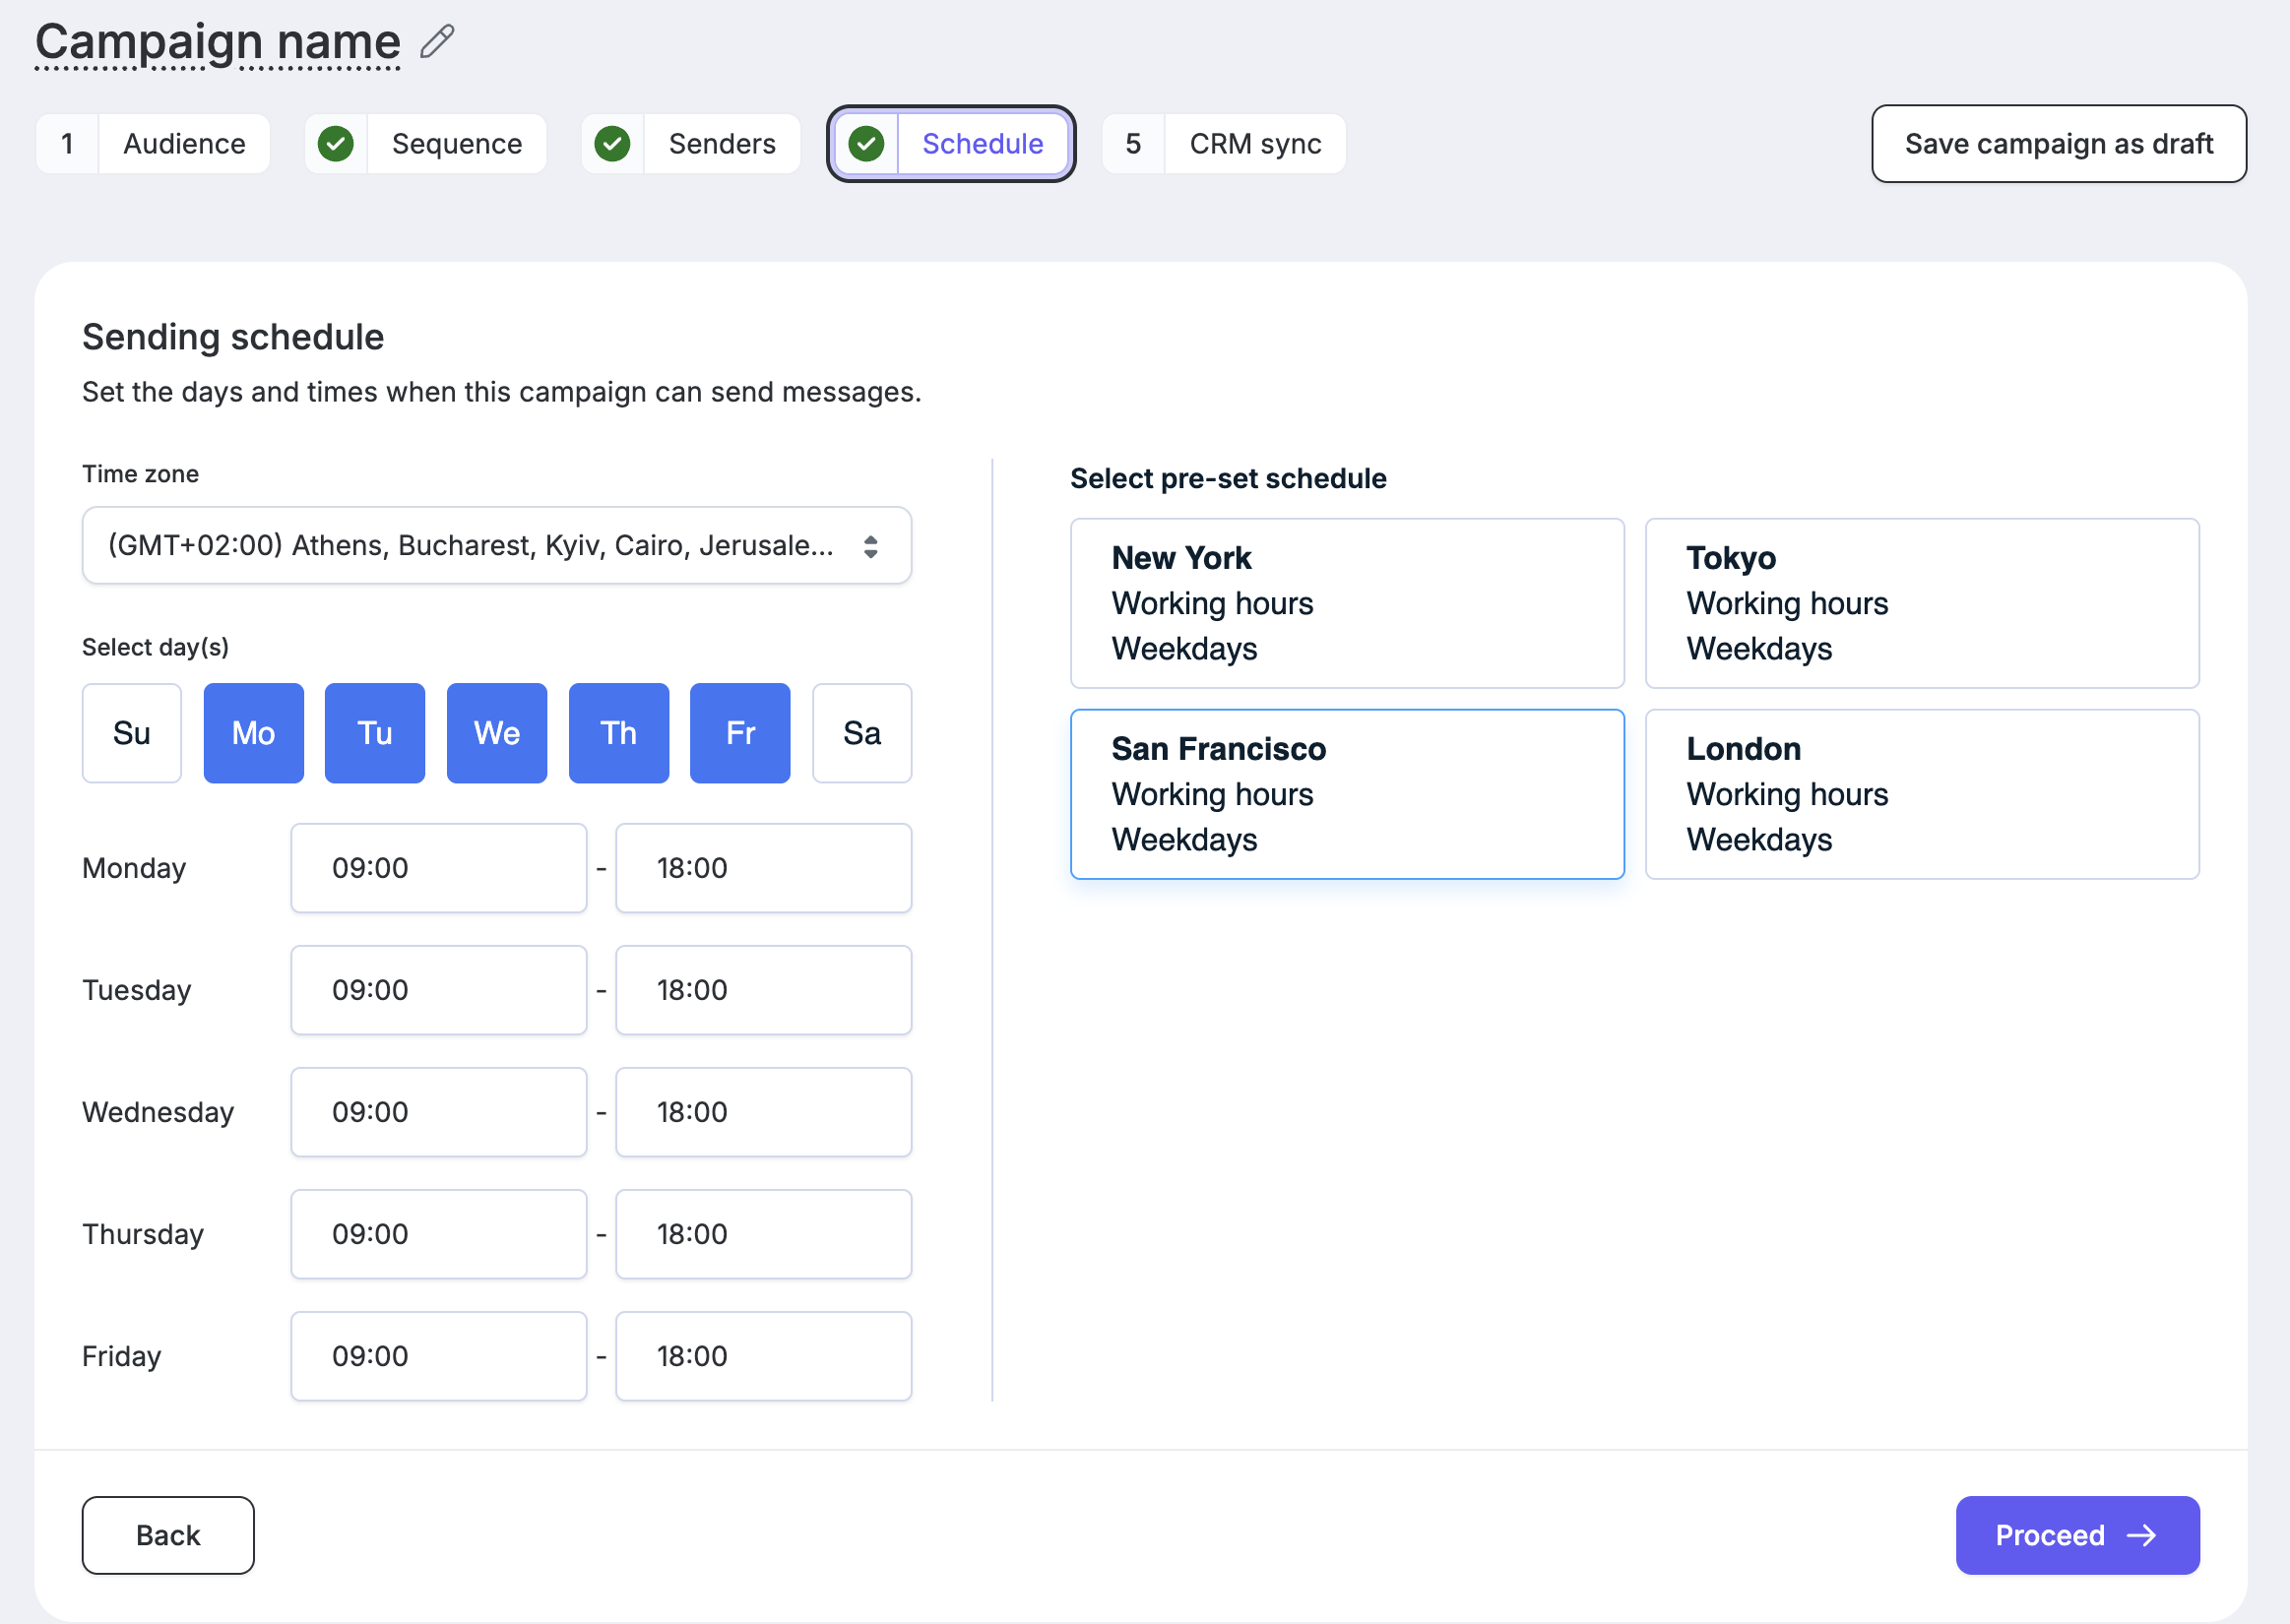Image resolution: width=2290 pixels, height=1624 pixels.
Task: Click Thursday start time 09:00 field
Action: (439, 1234)
